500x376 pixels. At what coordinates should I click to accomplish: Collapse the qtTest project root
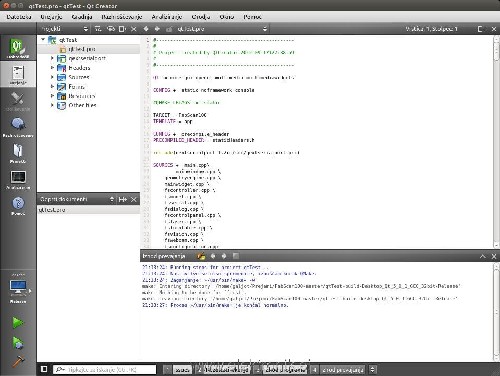tap(43, 39)
